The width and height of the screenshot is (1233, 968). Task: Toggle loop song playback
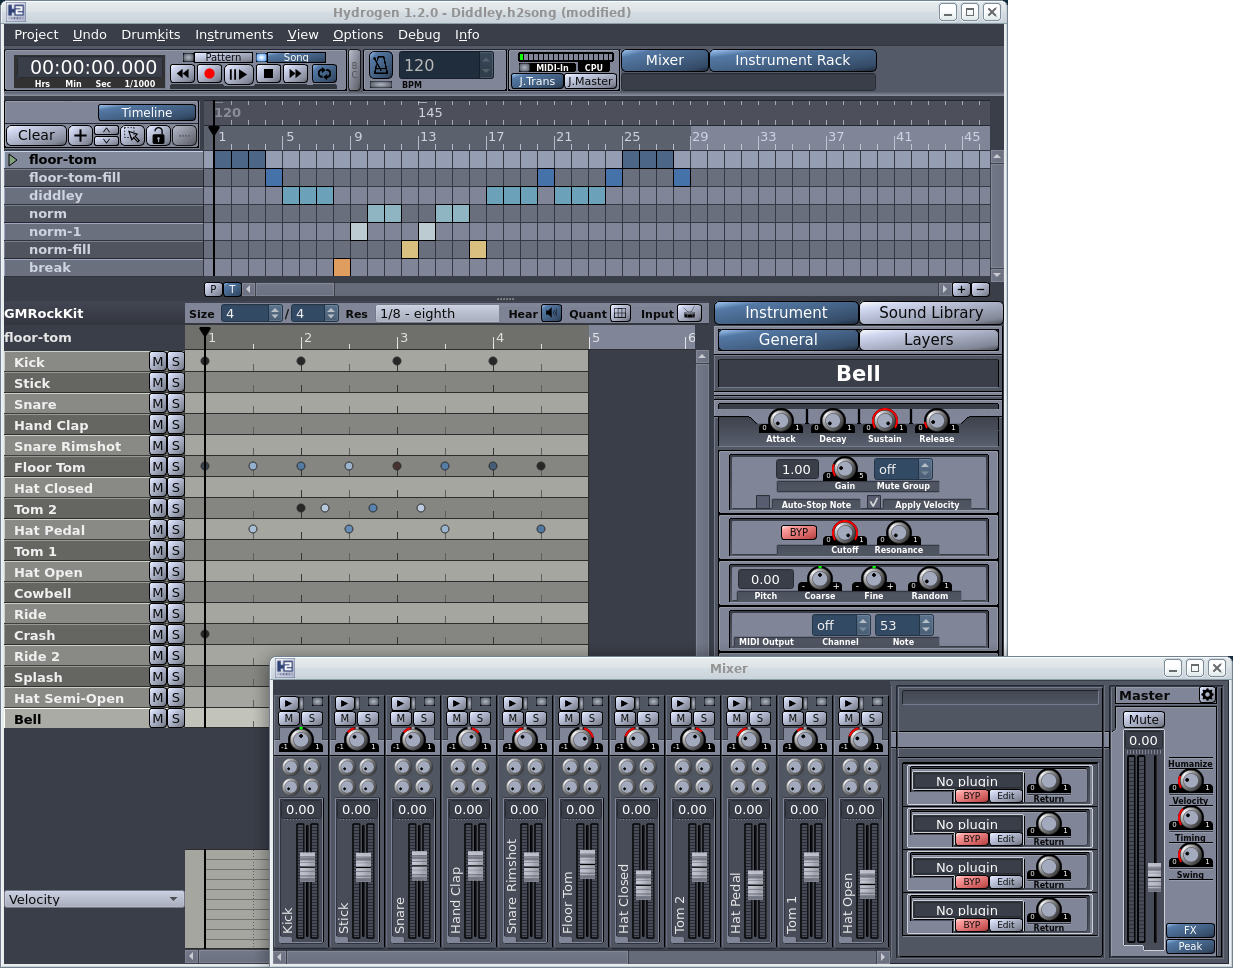pos(324,73)
